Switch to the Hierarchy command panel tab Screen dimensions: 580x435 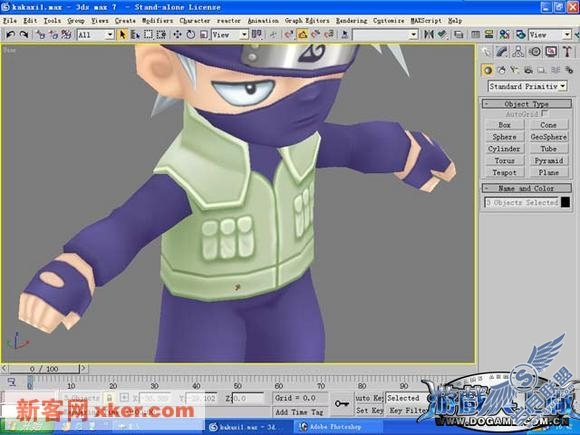point(518,51)
